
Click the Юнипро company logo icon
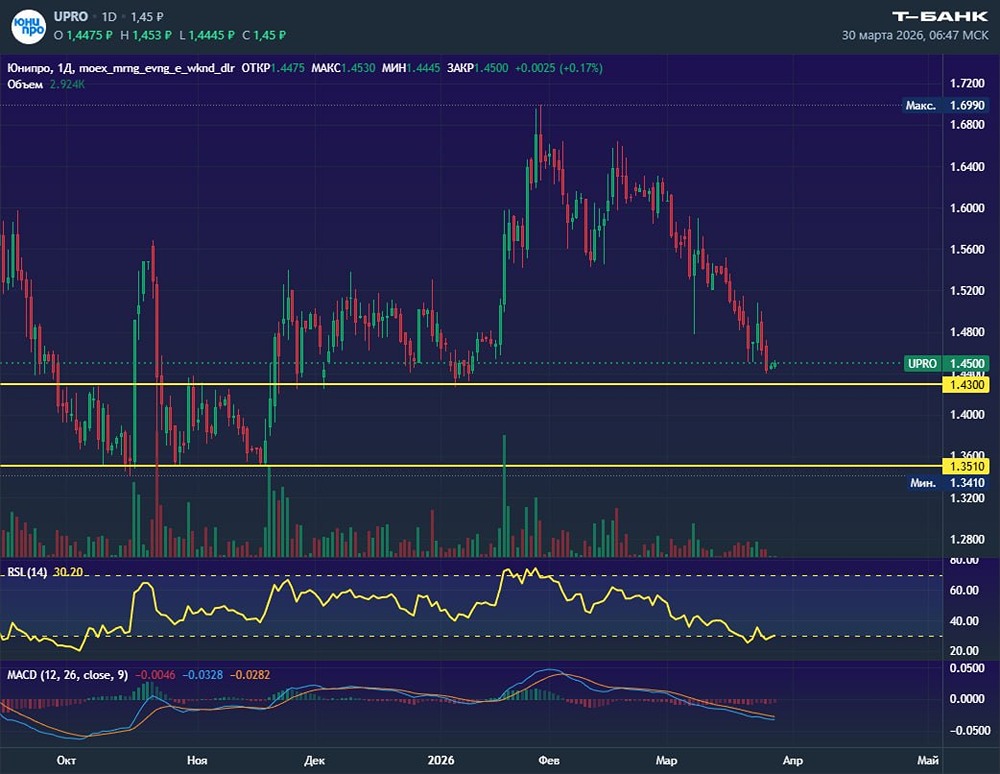30,26
